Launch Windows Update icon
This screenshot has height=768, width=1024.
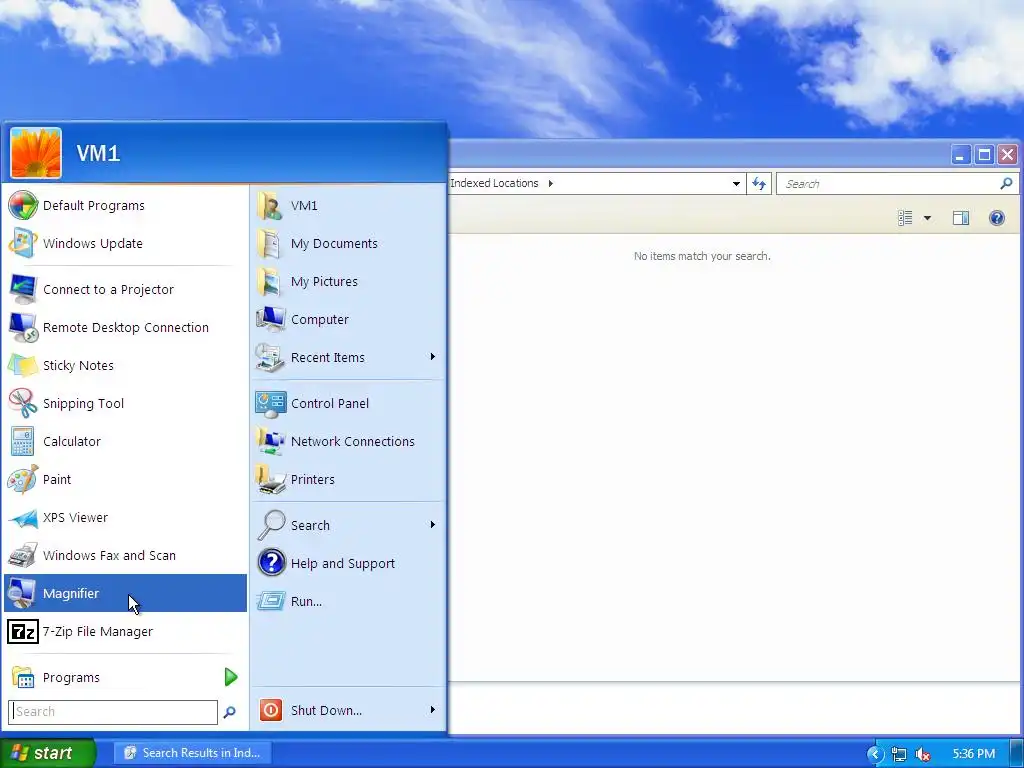click(23, 243)
